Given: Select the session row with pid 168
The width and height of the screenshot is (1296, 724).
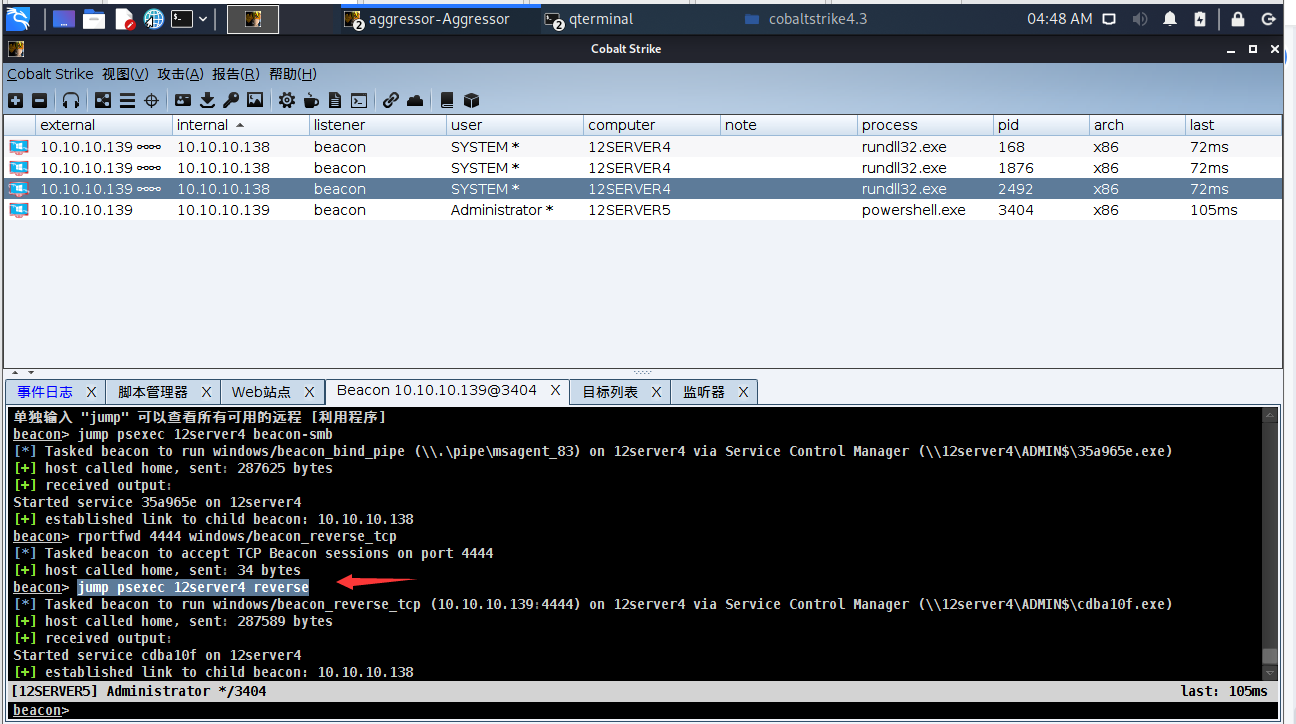Looking at the screenshot, I should coord(643,147).
